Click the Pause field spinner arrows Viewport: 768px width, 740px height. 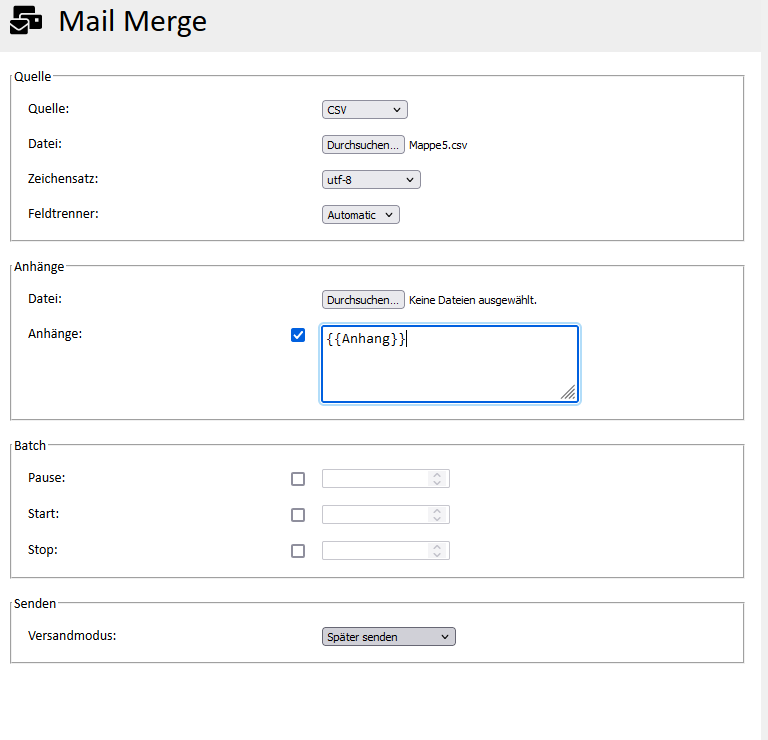coord(436,479)
